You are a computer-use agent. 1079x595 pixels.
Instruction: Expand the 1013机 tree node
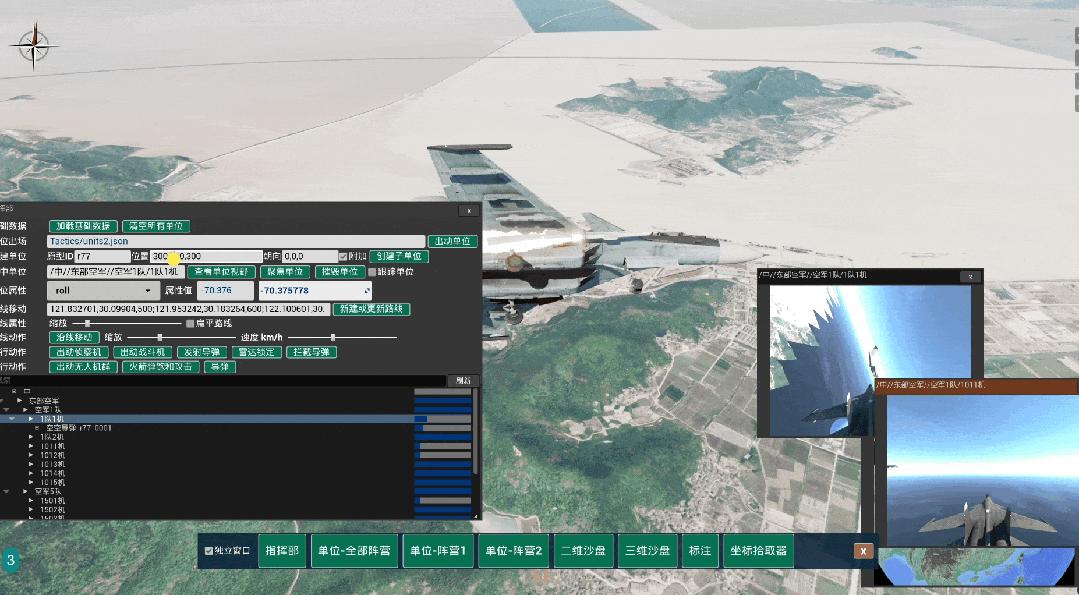[31, 464]
